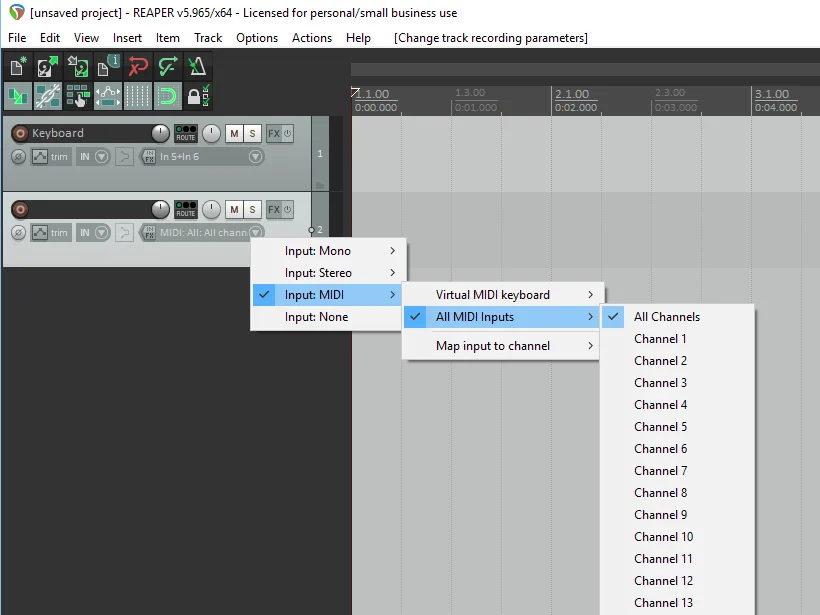The height and width of the screenshot is (615, 820).
Task: Click the Redo toolbar icon
Action: (167, 66)
